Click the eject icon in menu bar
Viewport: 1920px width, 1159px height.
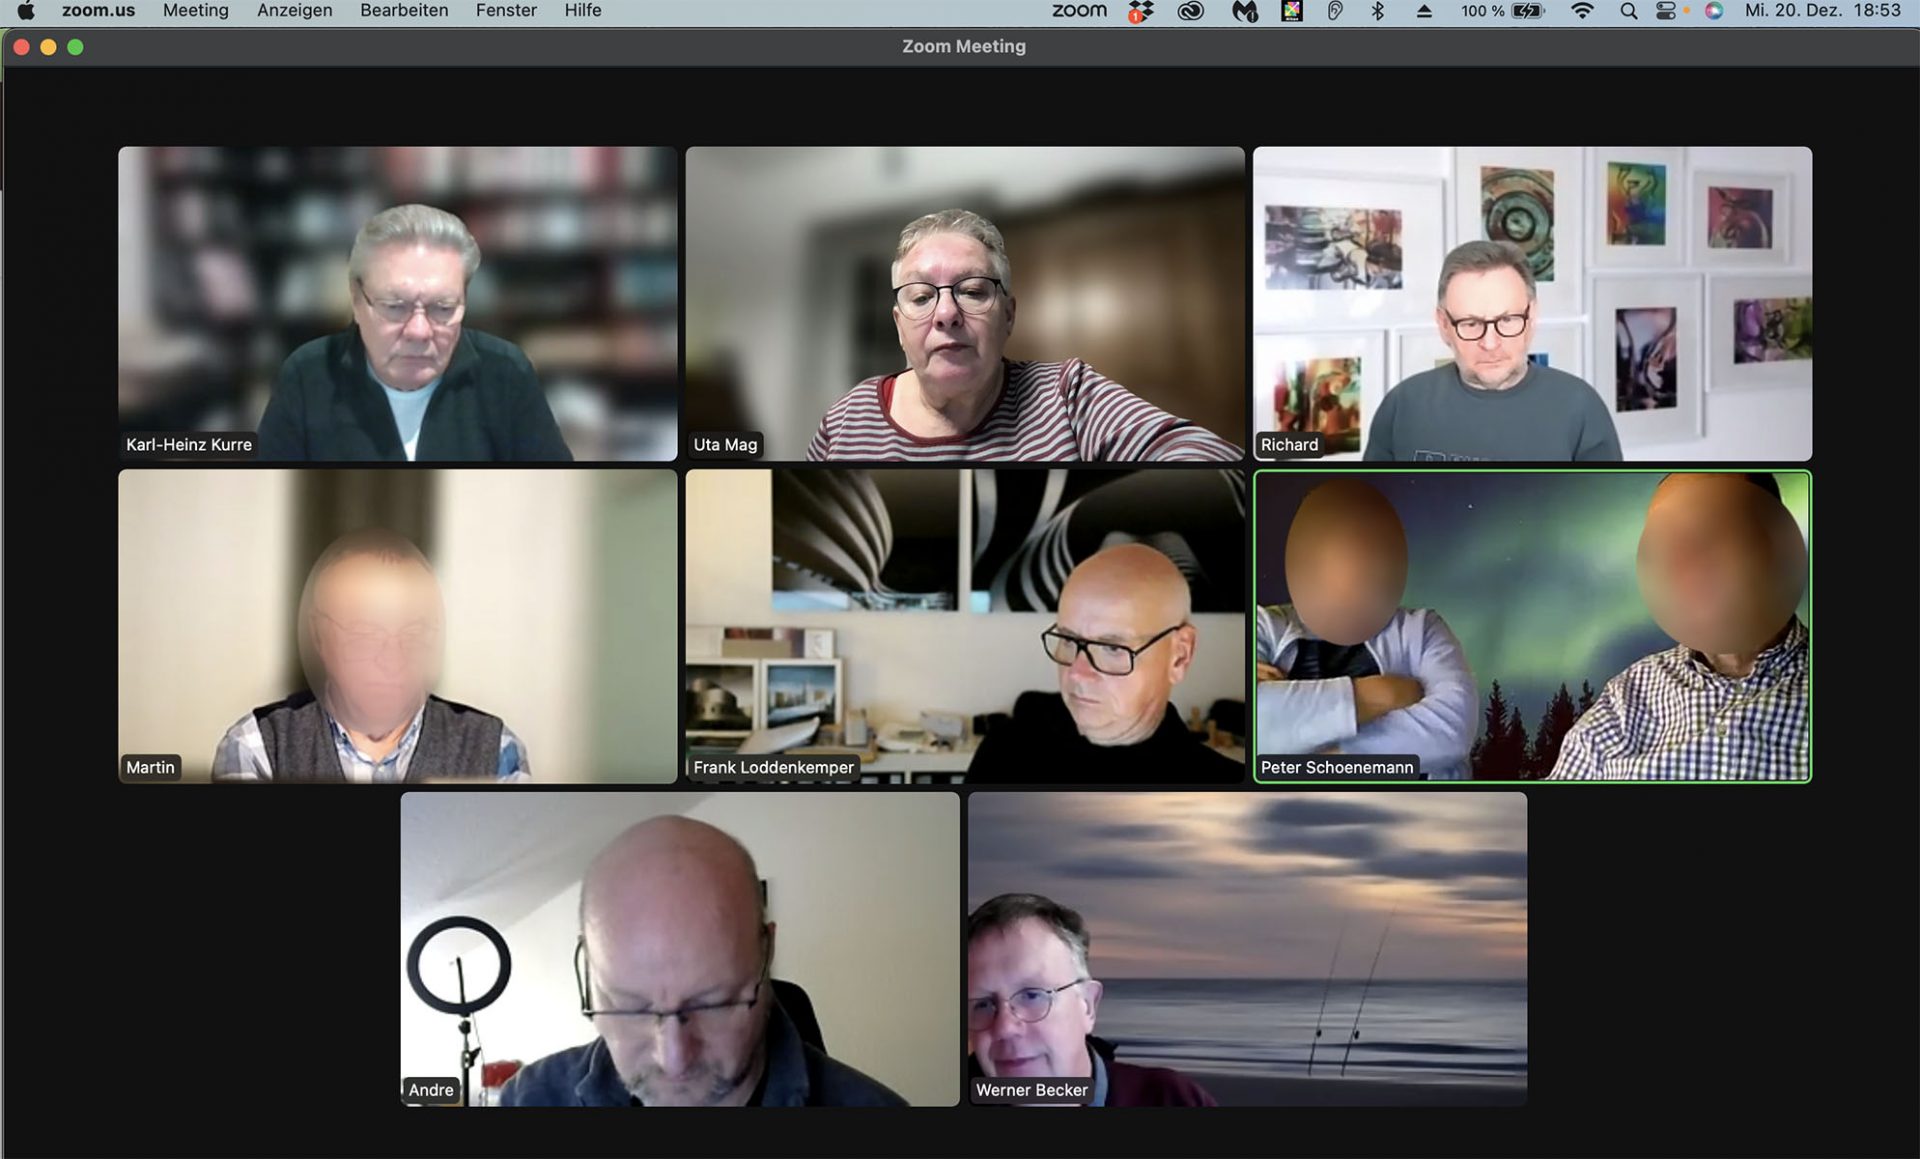click(x=1424, y=11)
